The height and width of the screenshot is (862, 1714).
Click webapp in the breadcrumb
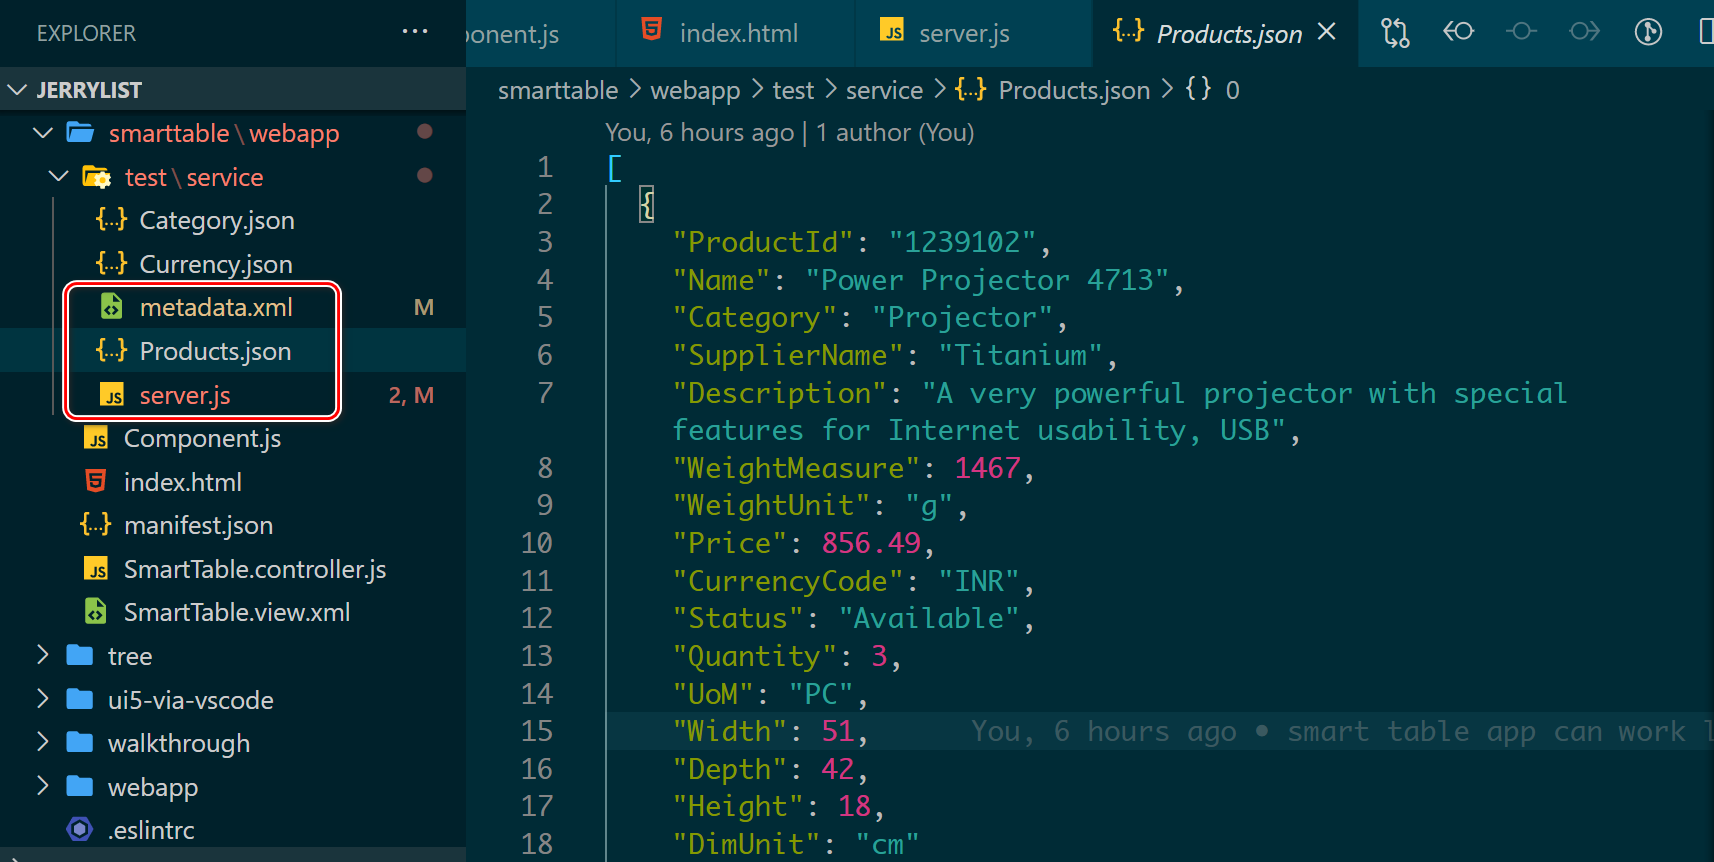tap(695, 90)
